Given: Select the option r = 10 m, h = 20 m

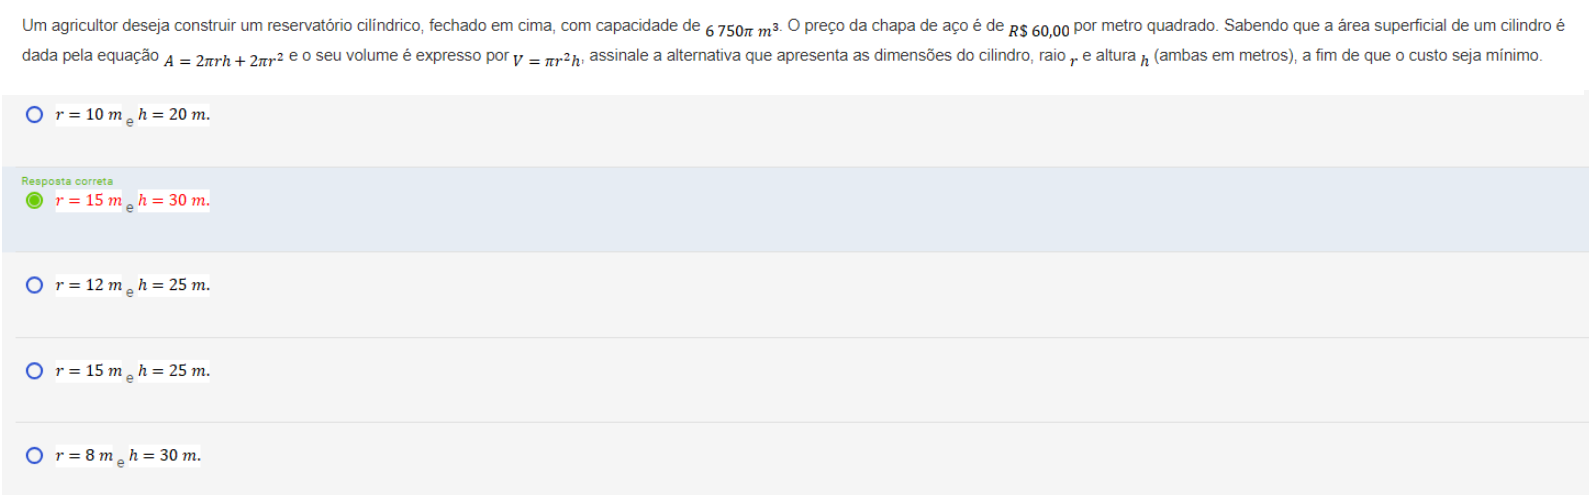Looking at the screenshot, I should [x=35, y=115].
